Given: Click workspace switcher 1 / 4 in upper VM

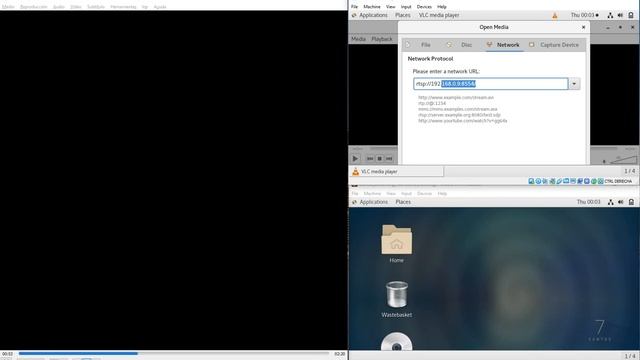Looking at the screenshot, I should (x=629, y=171).
